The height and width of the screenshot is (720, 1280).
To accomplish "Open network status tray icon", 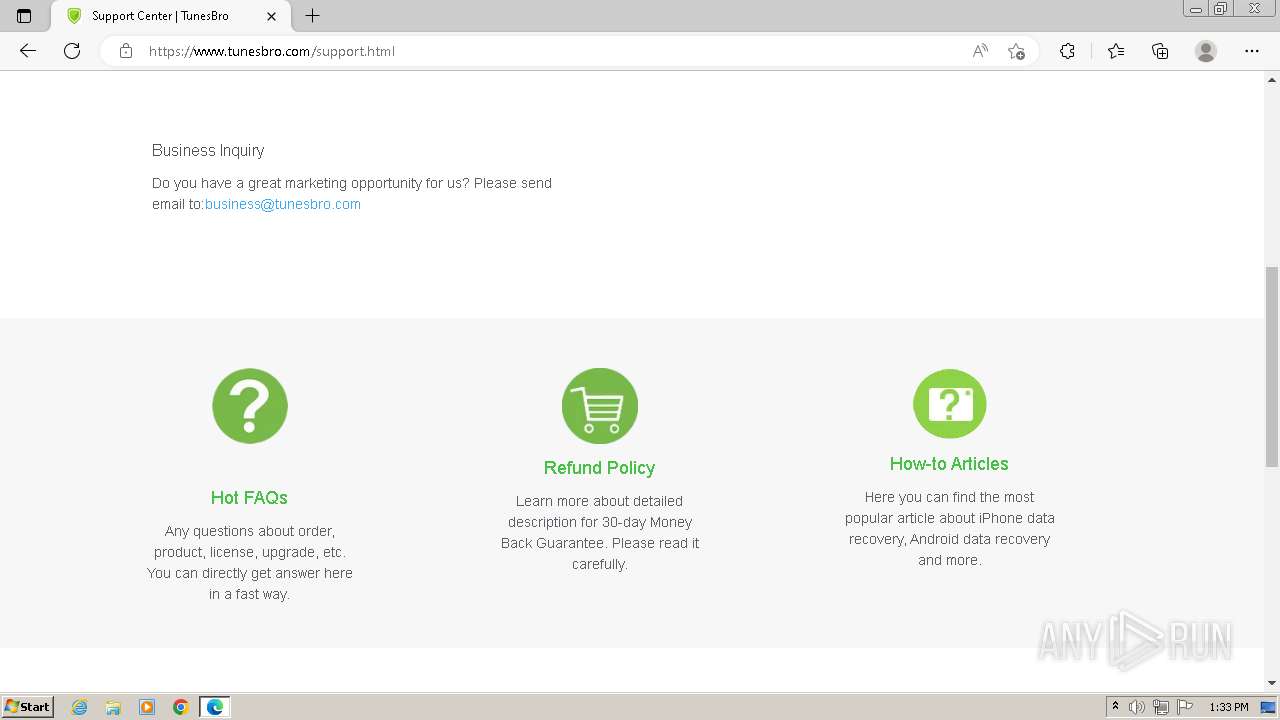I will [x=1161, y=707].
